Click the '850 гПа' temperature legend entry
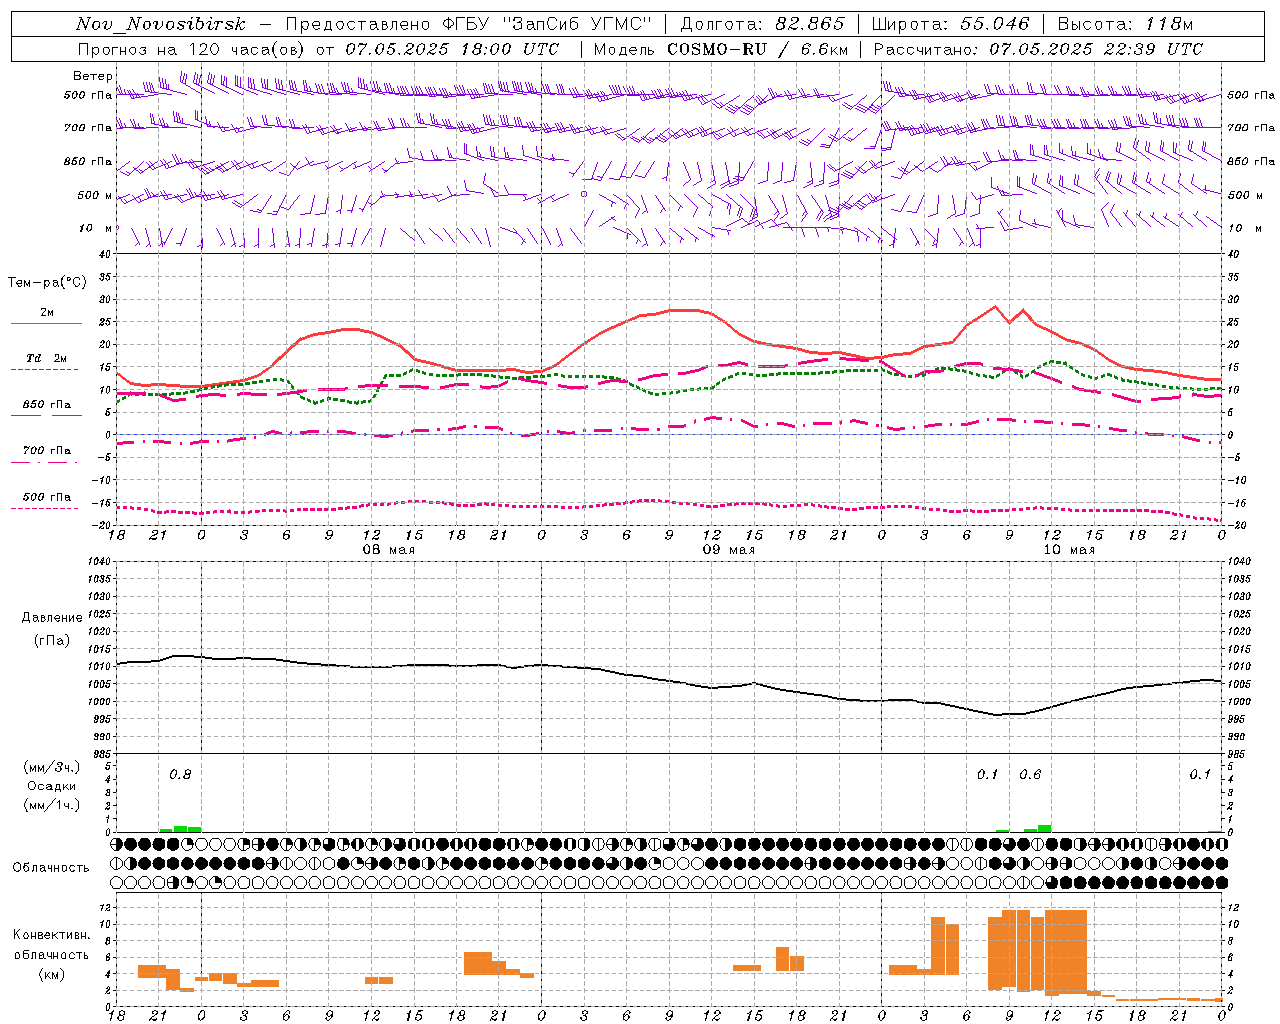Viewport: 1280px width, 1024px height. pyautogui.click(x=47, y=405)
